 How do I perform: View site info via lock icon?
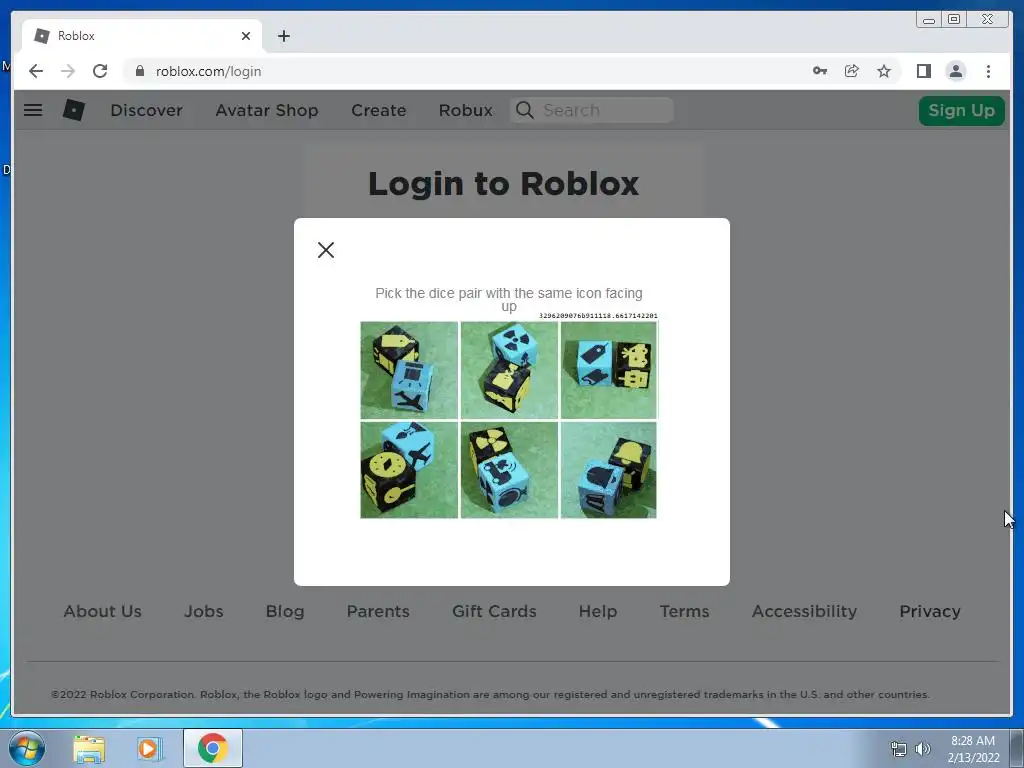pos(139,71)
